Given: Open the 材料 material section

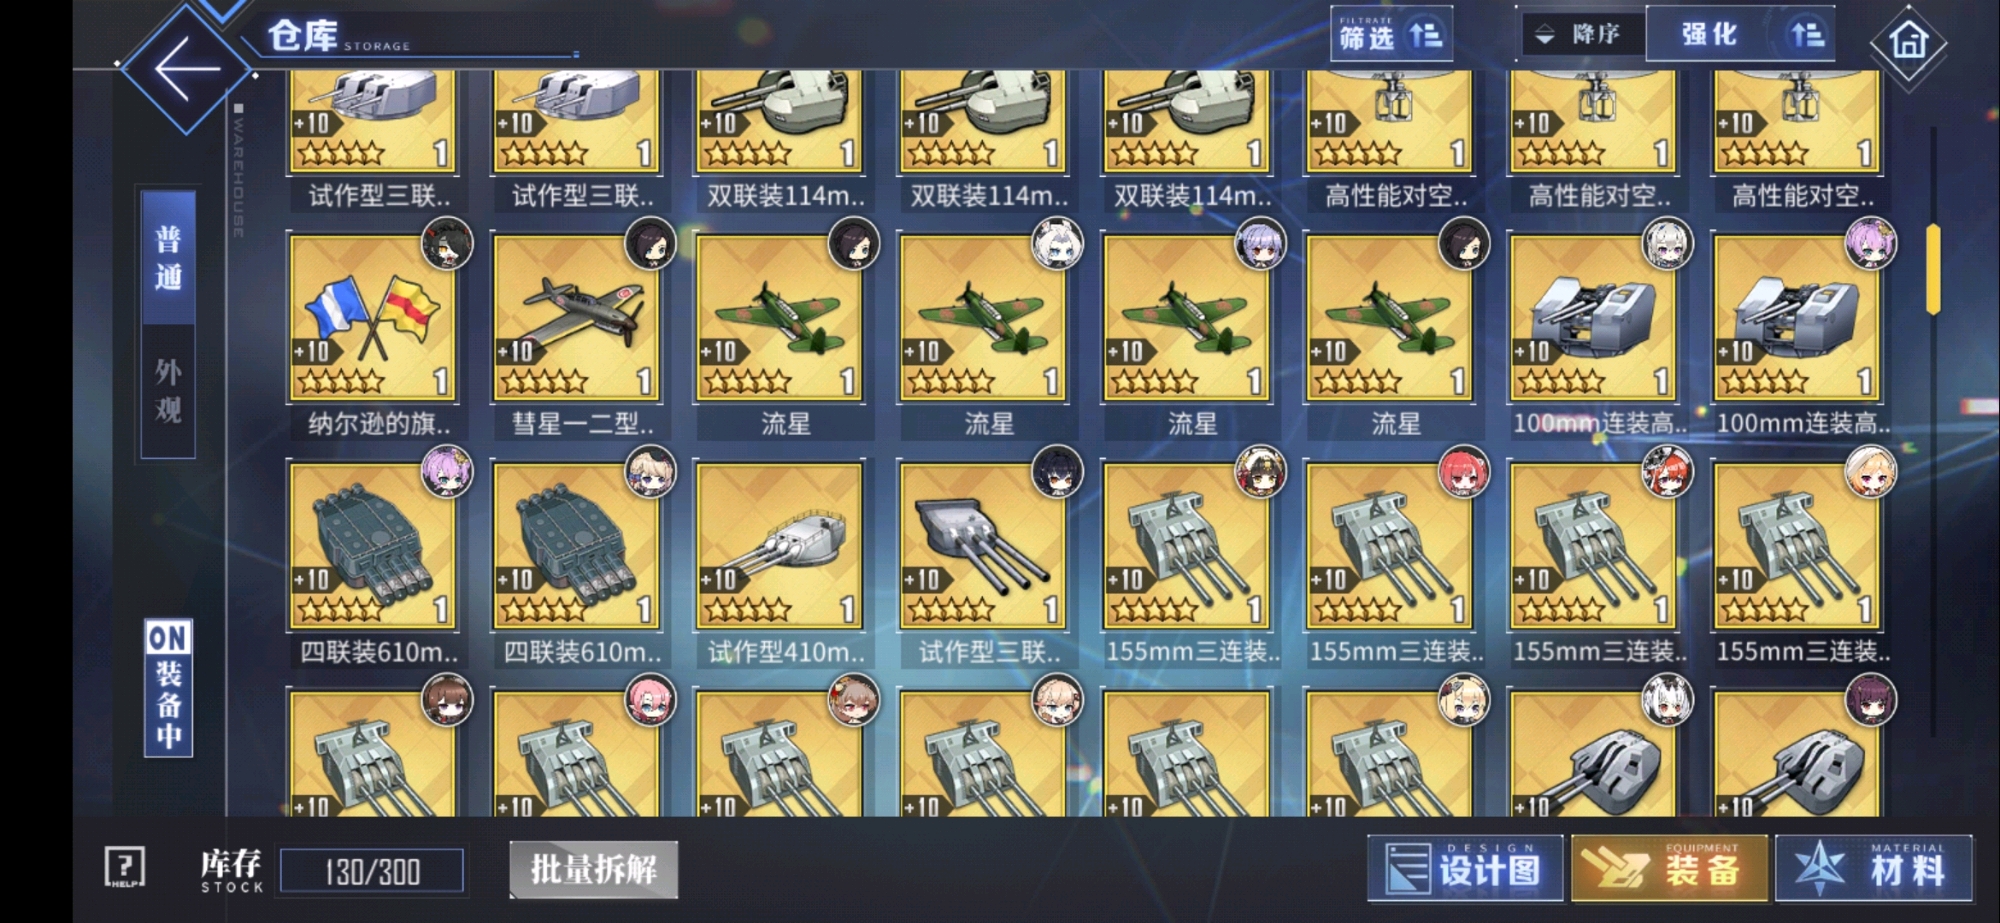Looking at the screenshot, I should tap(1875, 868).
